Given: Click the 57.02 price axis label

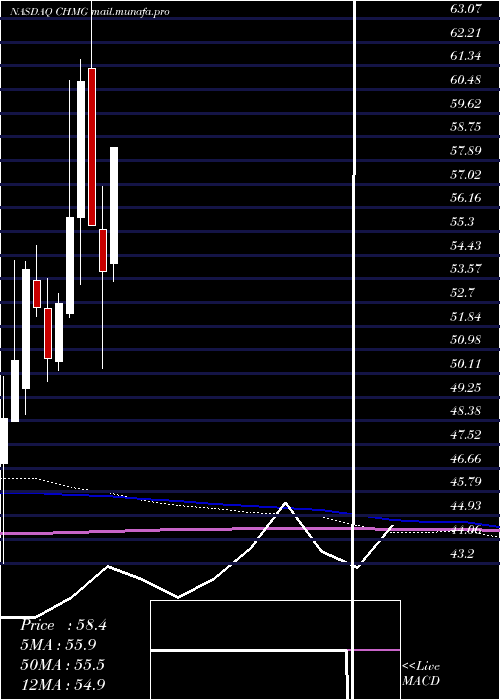Looking at the screenshot, I should [466, 175].
